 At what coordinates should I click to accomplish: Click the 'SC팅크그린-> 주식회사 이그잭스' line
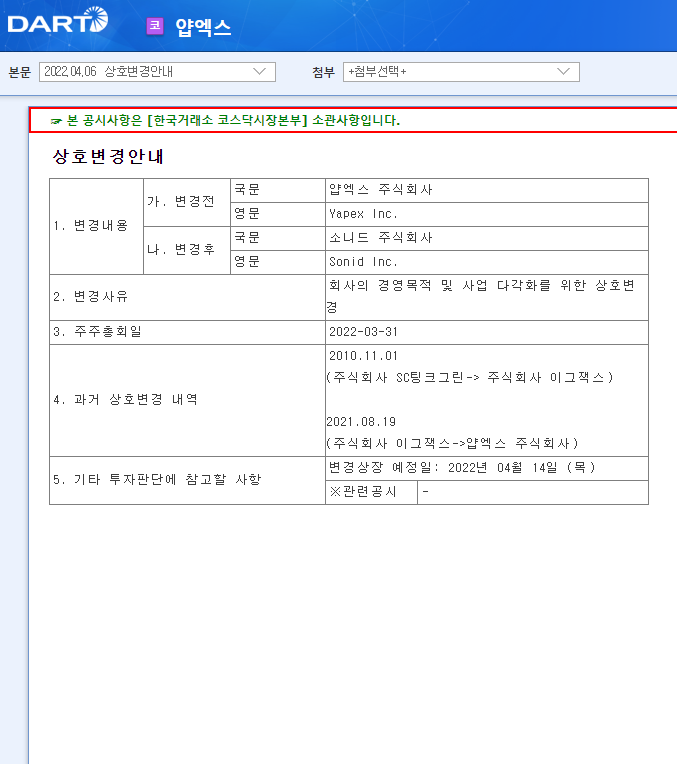470,378
